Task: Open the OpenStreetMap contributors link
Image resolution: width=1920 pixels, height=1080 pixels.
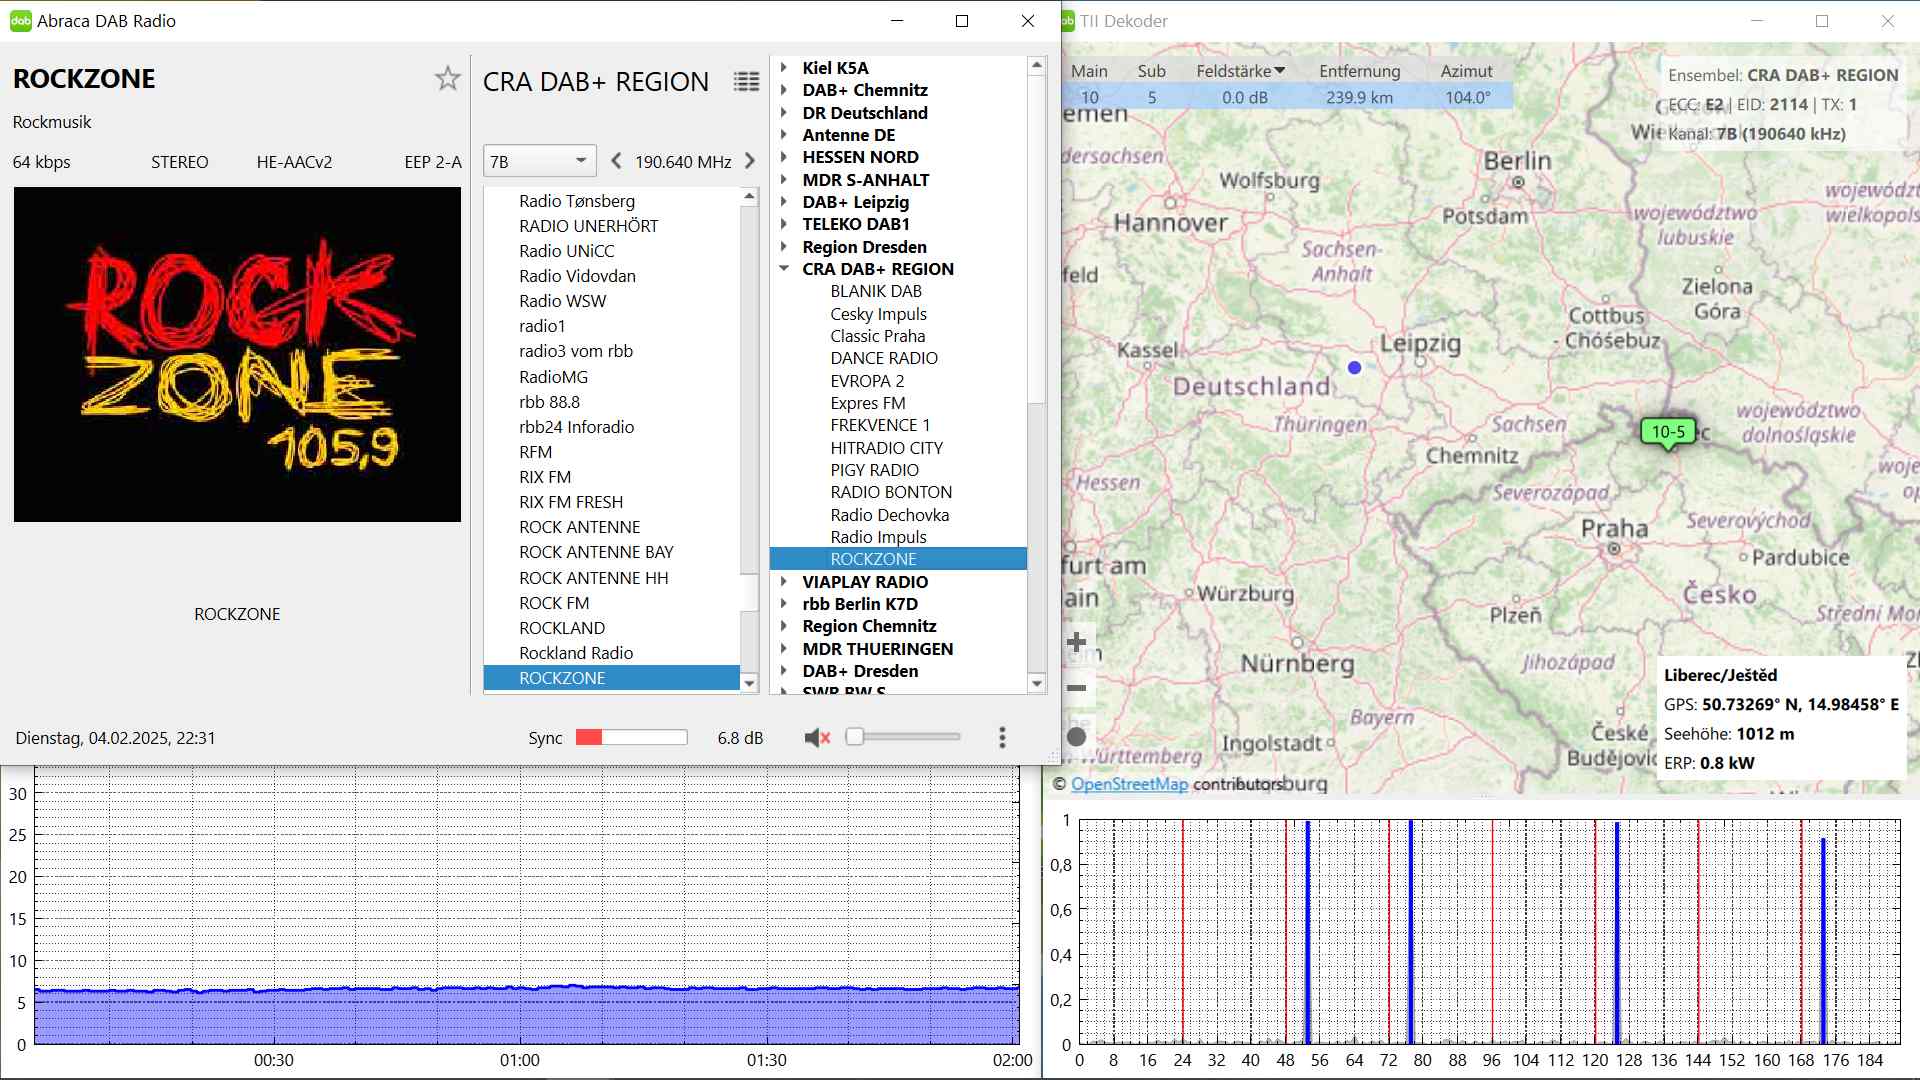Action: (x=1129, y=784)
